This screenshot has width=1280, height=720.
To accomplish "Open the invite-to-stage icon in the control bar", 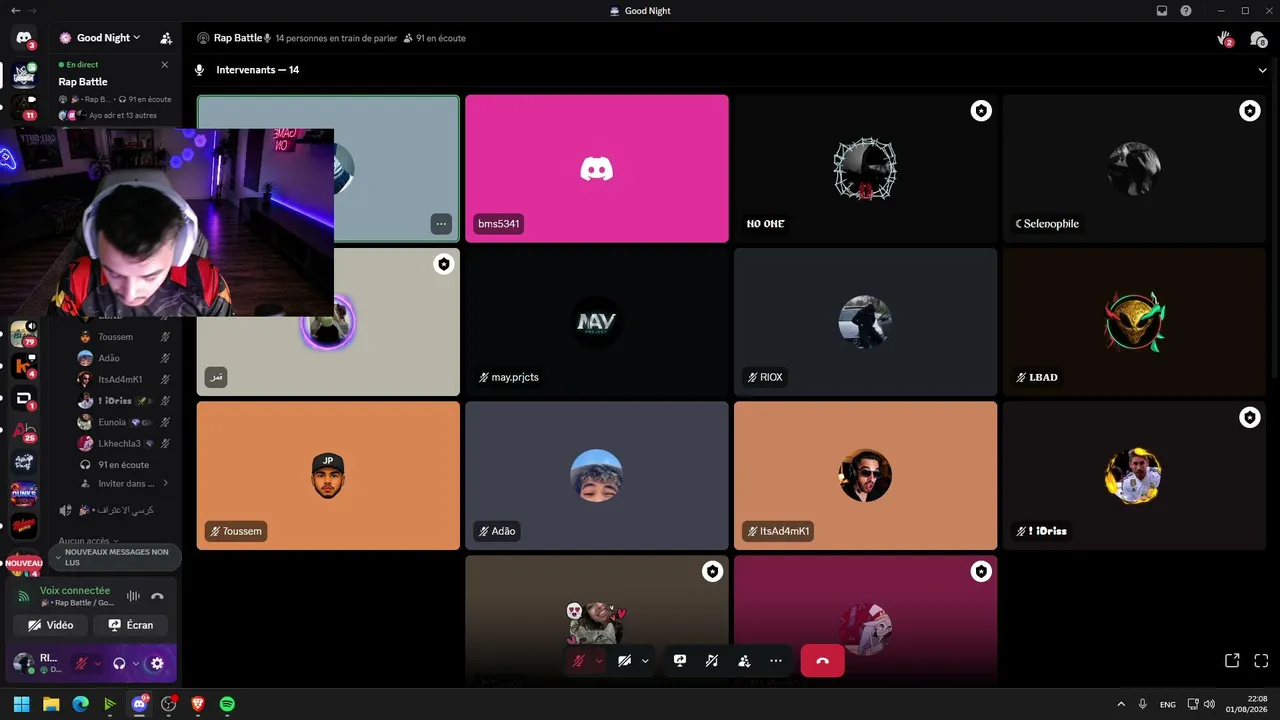I will (x=744, y=661).
